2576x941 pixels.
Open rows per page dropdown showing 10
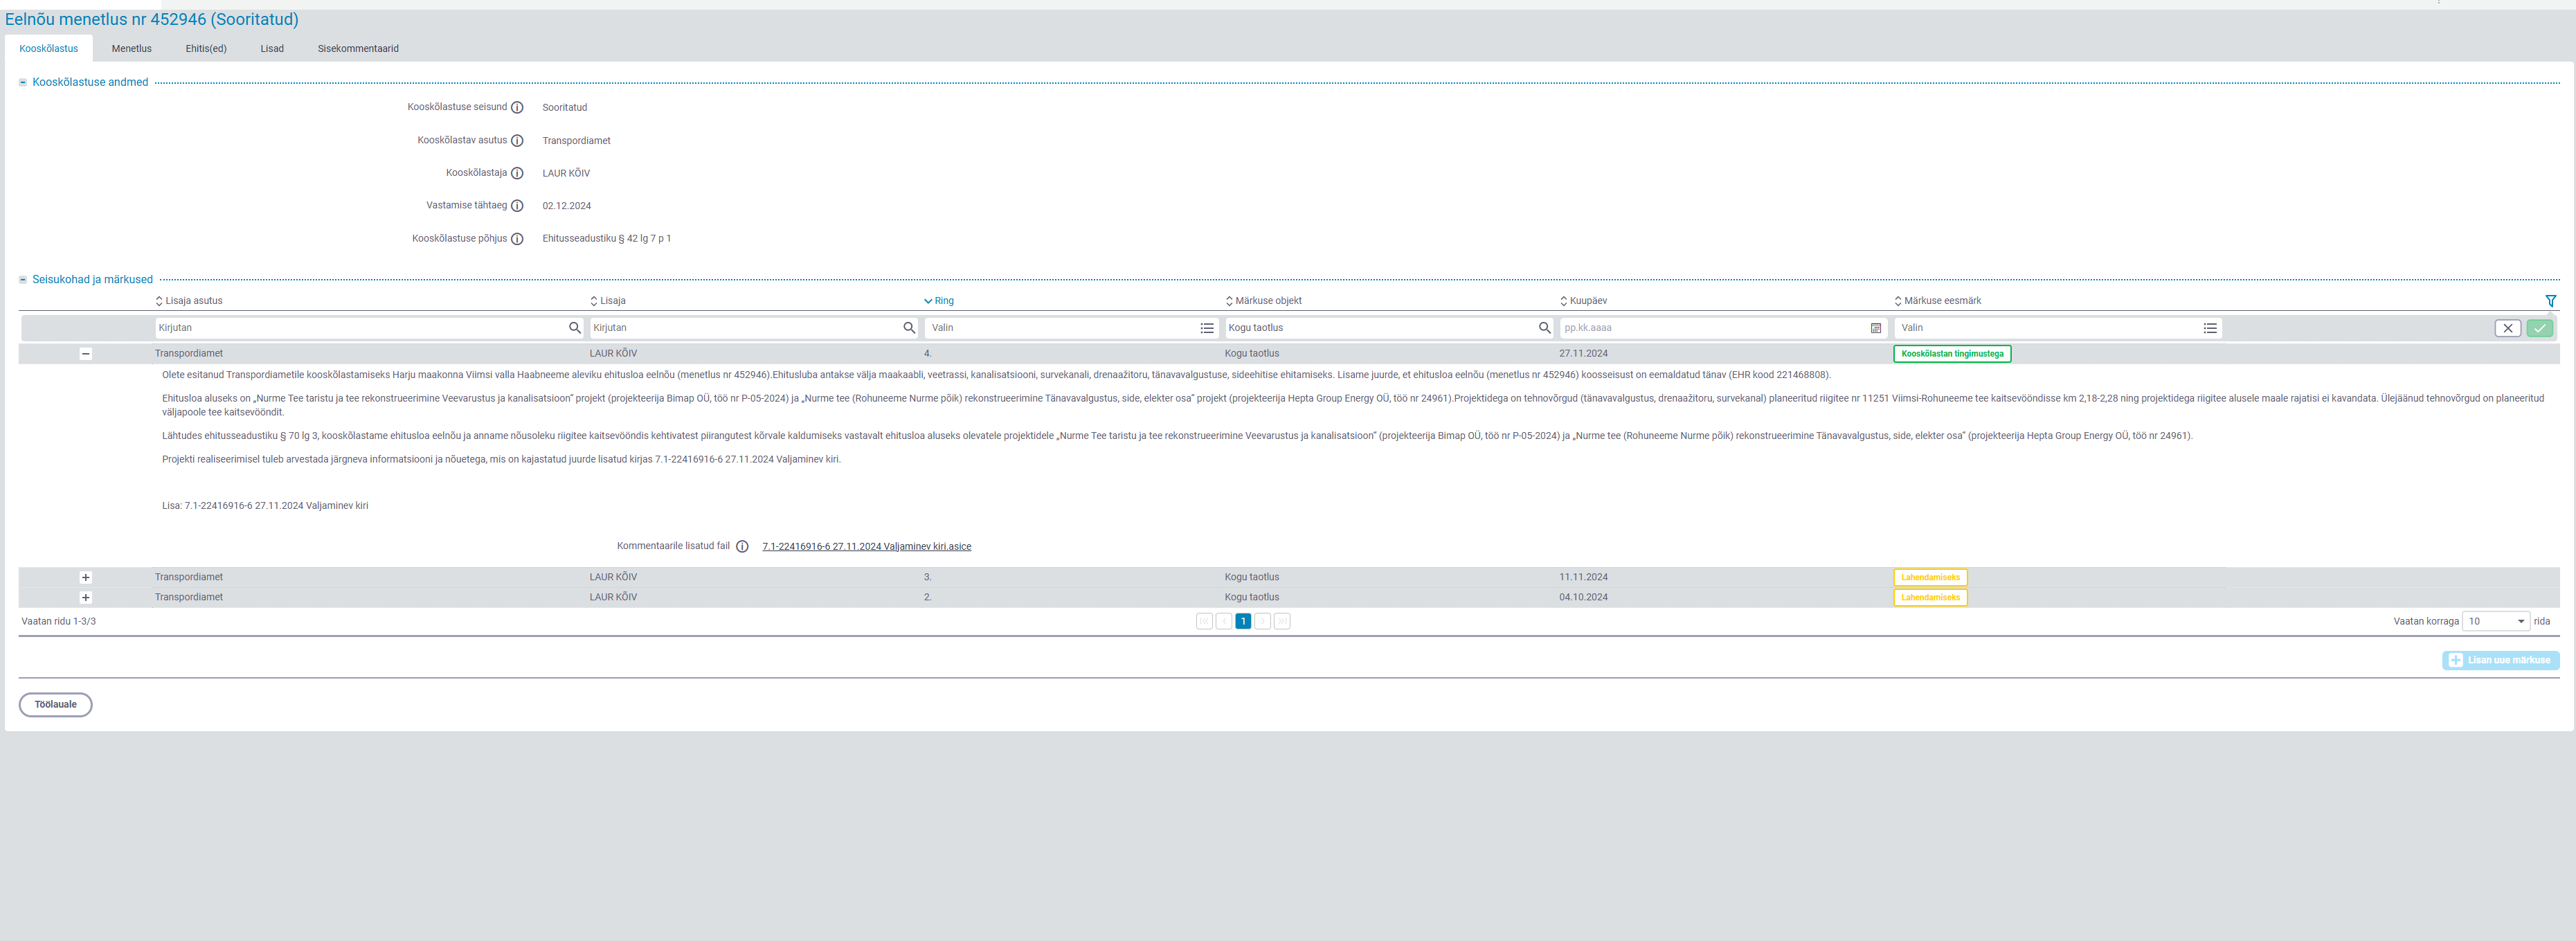2495,622
